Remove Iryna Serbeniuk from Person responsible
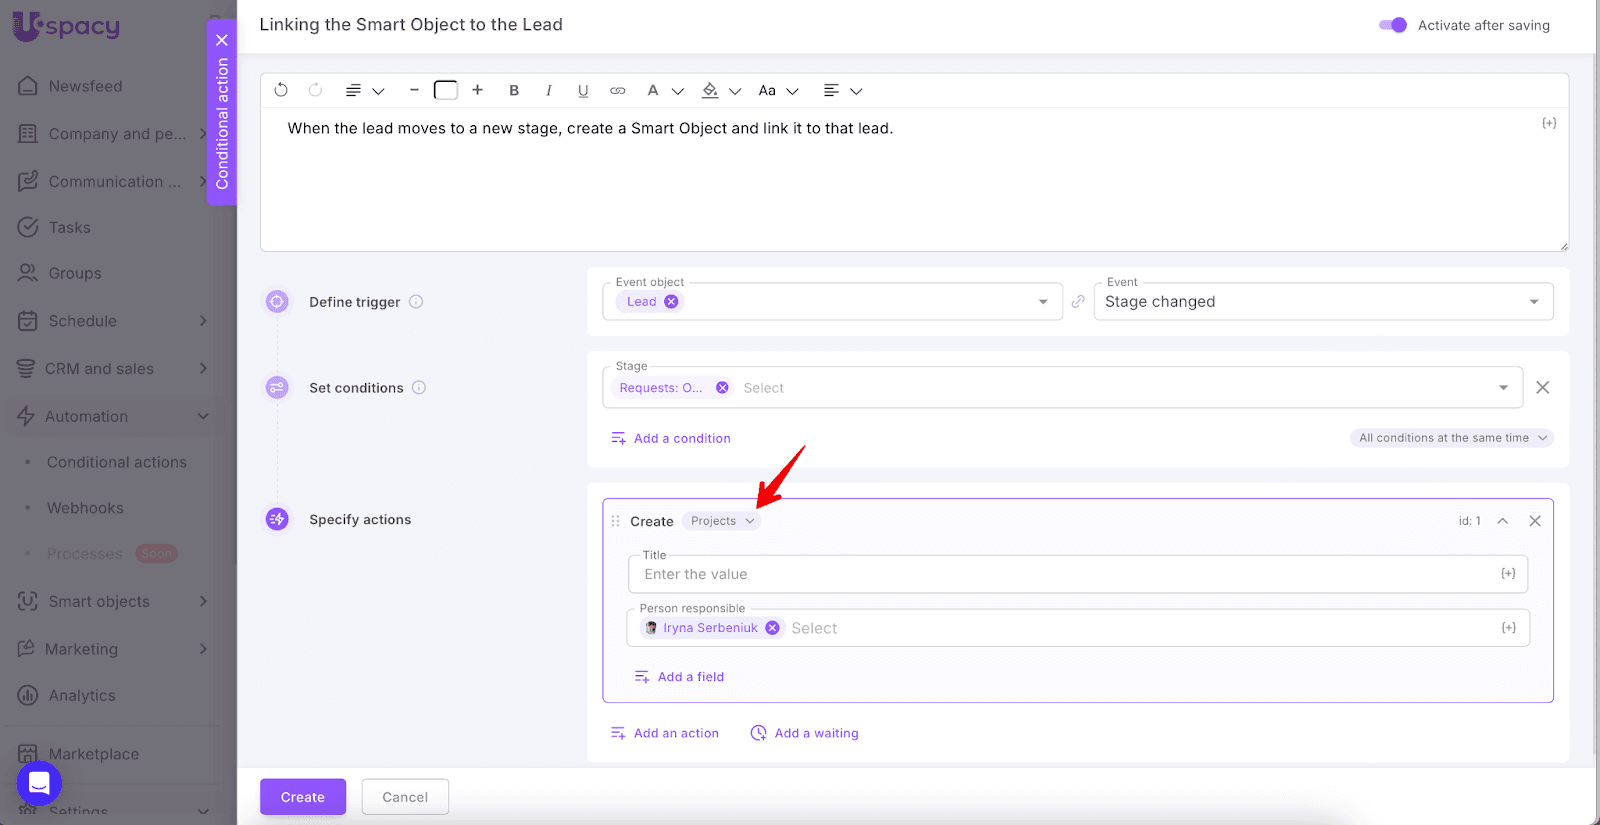This screenshot has height=825, width=1600. pos(772,628)
